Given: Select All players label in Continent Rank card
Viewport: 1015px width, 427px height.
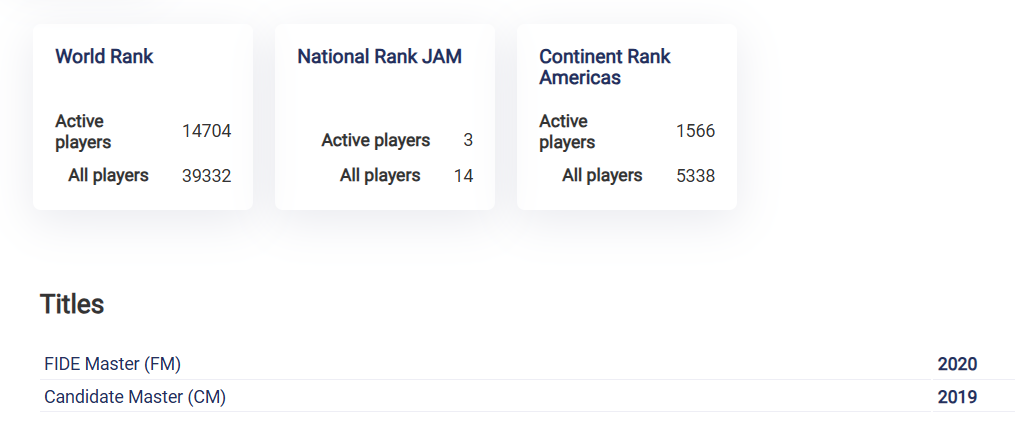Looking at the screenshot, I should click(x=602, y=175).
